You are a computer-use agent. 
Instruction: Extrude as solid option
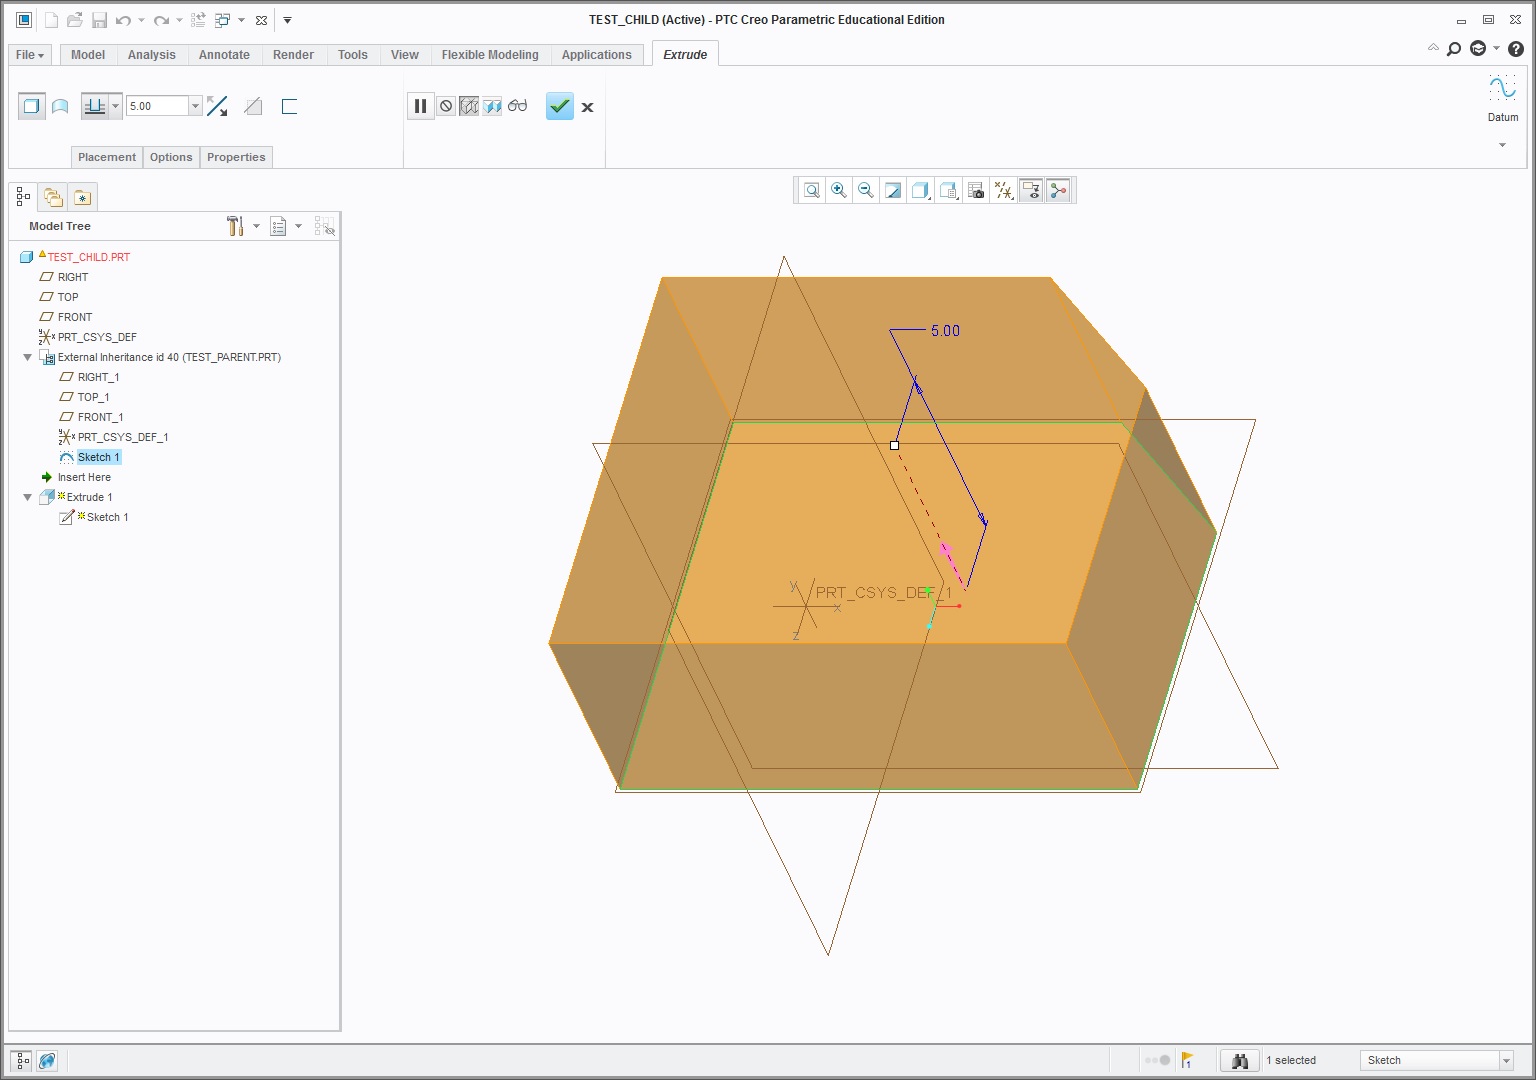pyautogui.click(x=31, y=106)
